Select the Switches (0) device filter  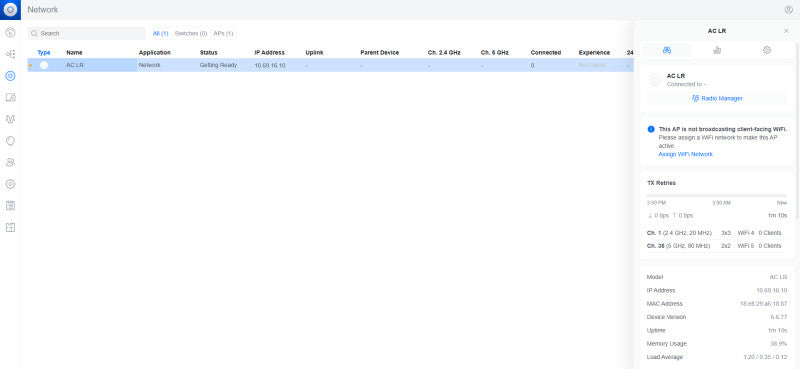(191, 33)
